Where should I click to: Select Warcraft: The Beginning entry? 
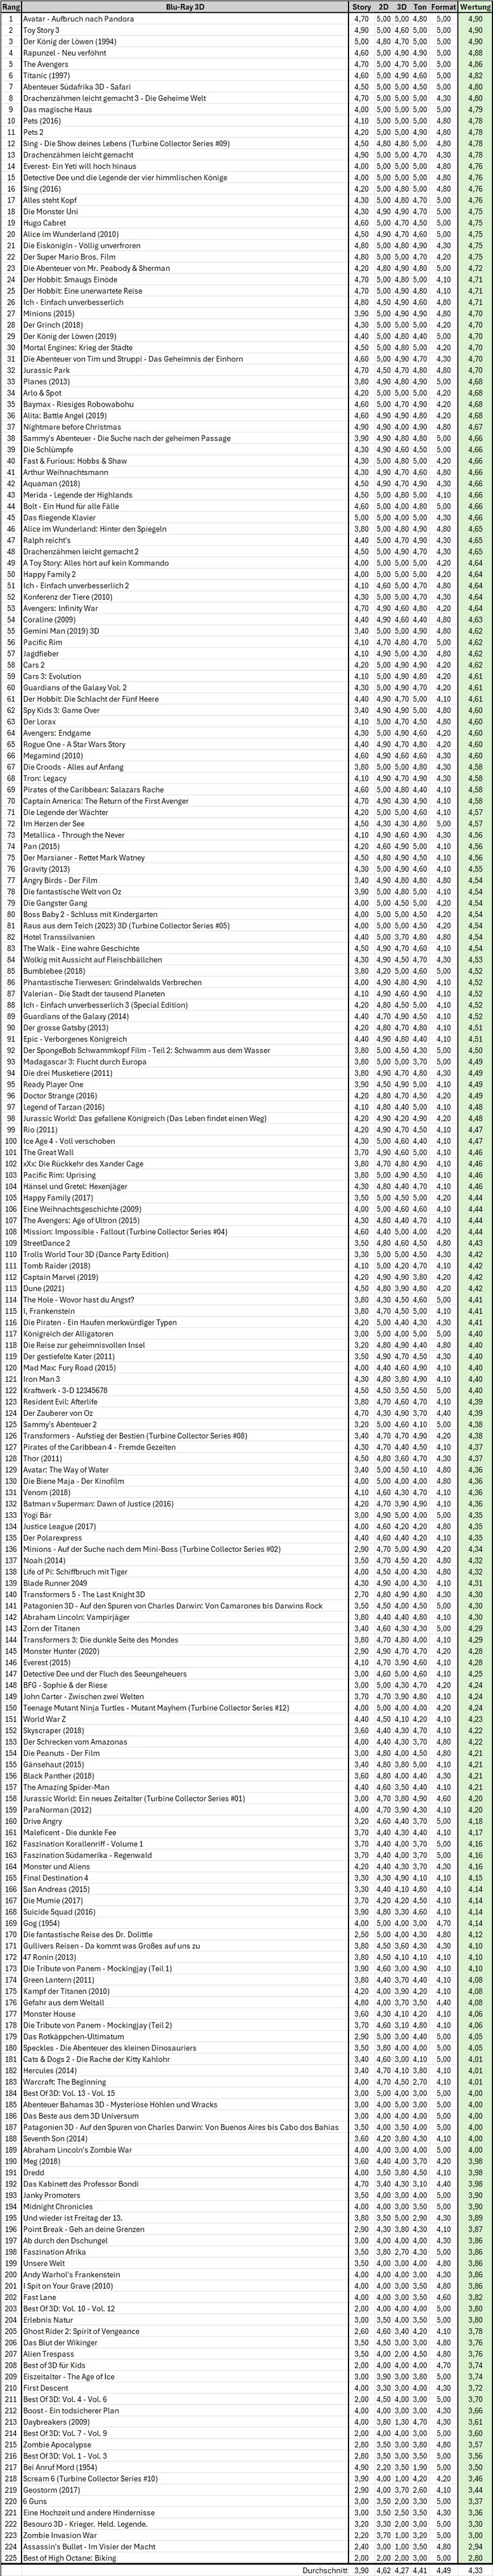64,2081
